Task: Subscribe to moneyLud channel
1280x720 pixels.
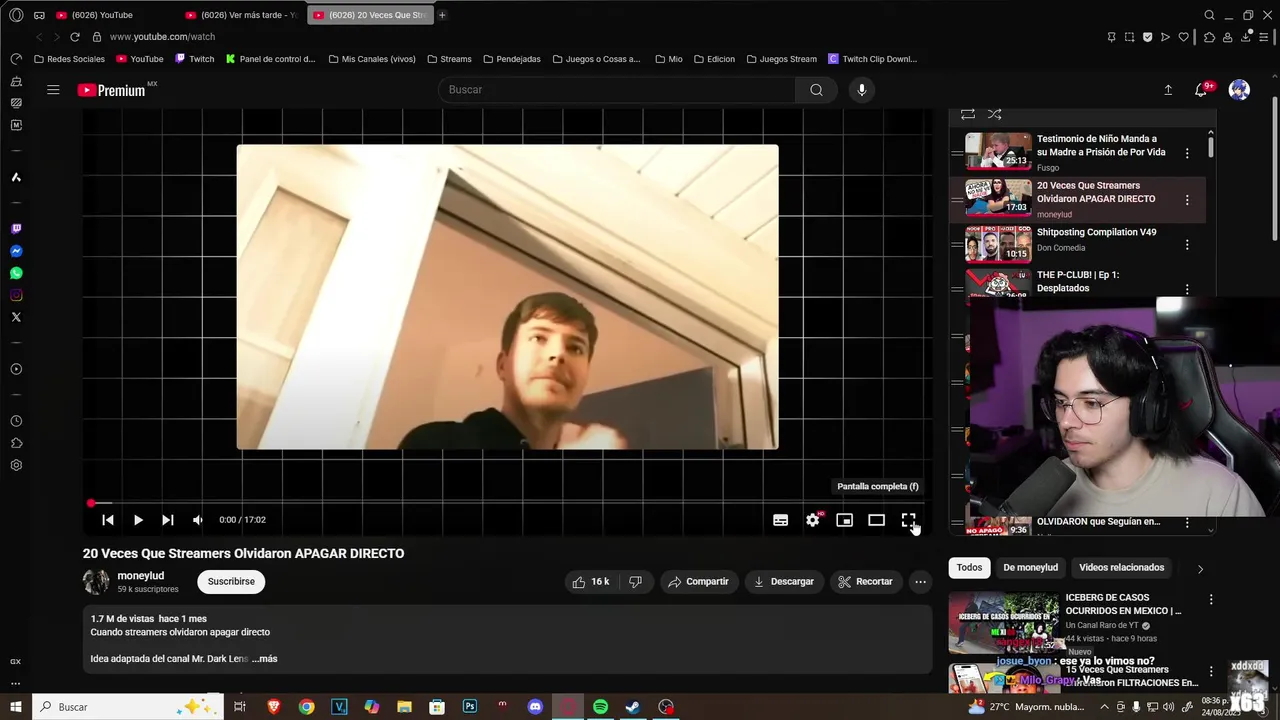Action: [231, 581]
